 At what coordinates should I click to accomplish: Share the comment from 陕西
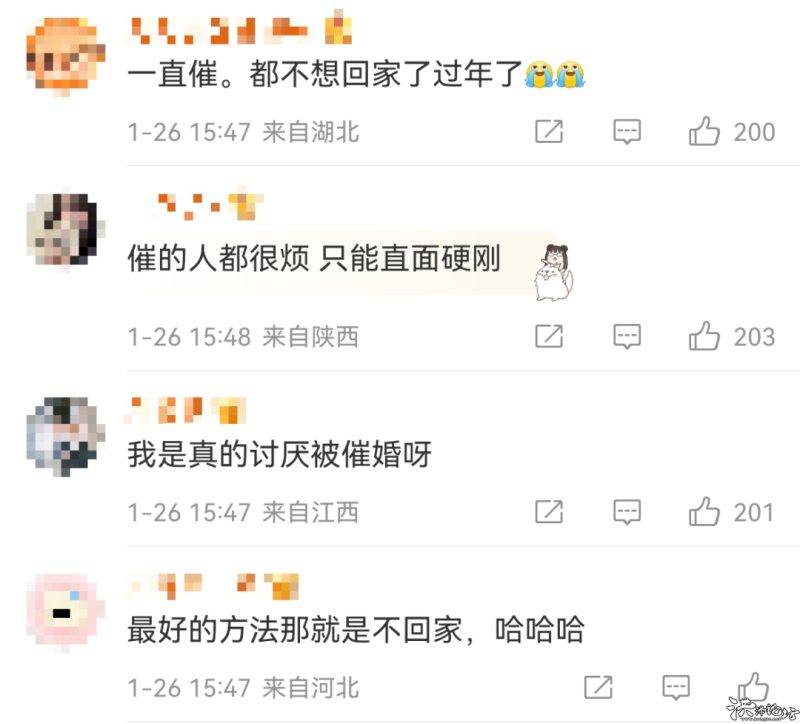point(549,336)
